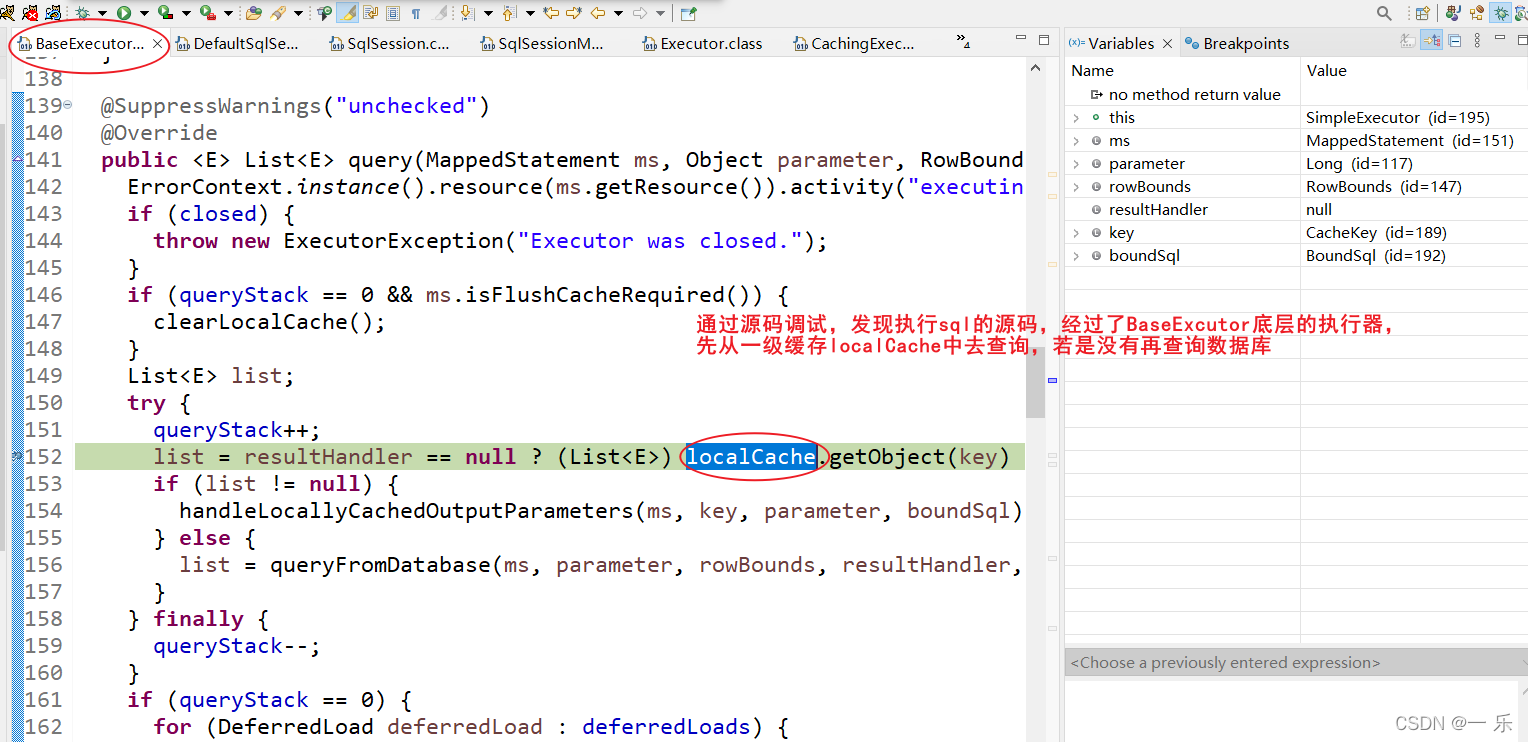Screen dimensions: 1528x742
Task: Click the Open Type folder icon
Action: coord(254,13)
